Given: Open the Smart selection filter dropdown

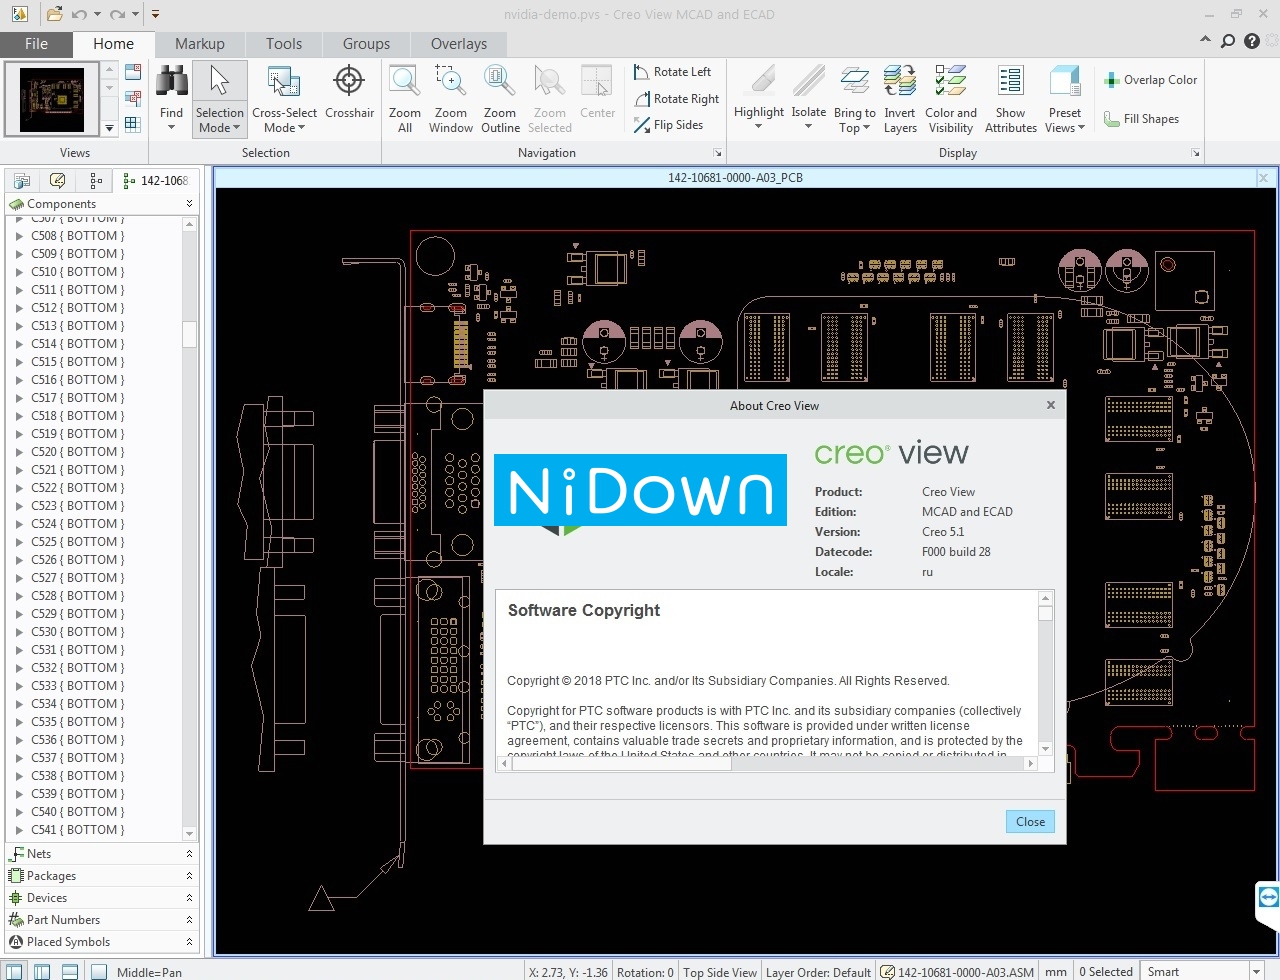Looking at the screenshot, I should (1257, 971).
